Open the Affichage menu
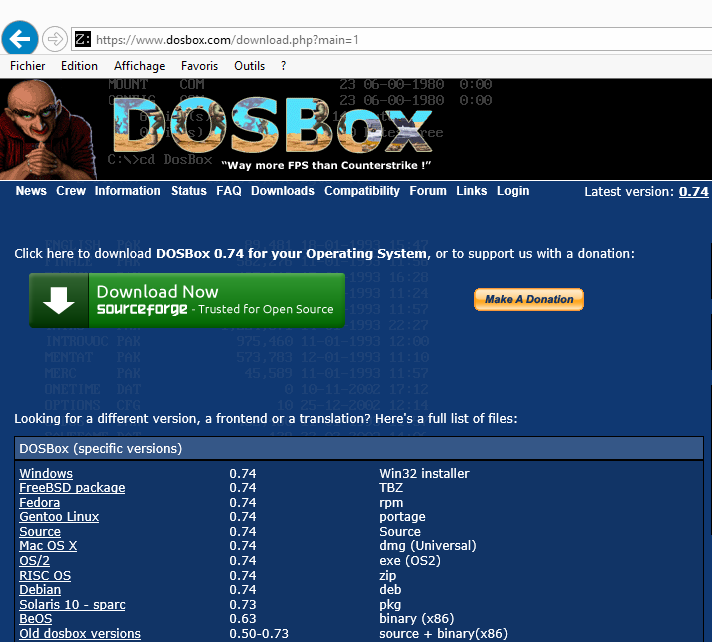 click(x=139, y=66)
